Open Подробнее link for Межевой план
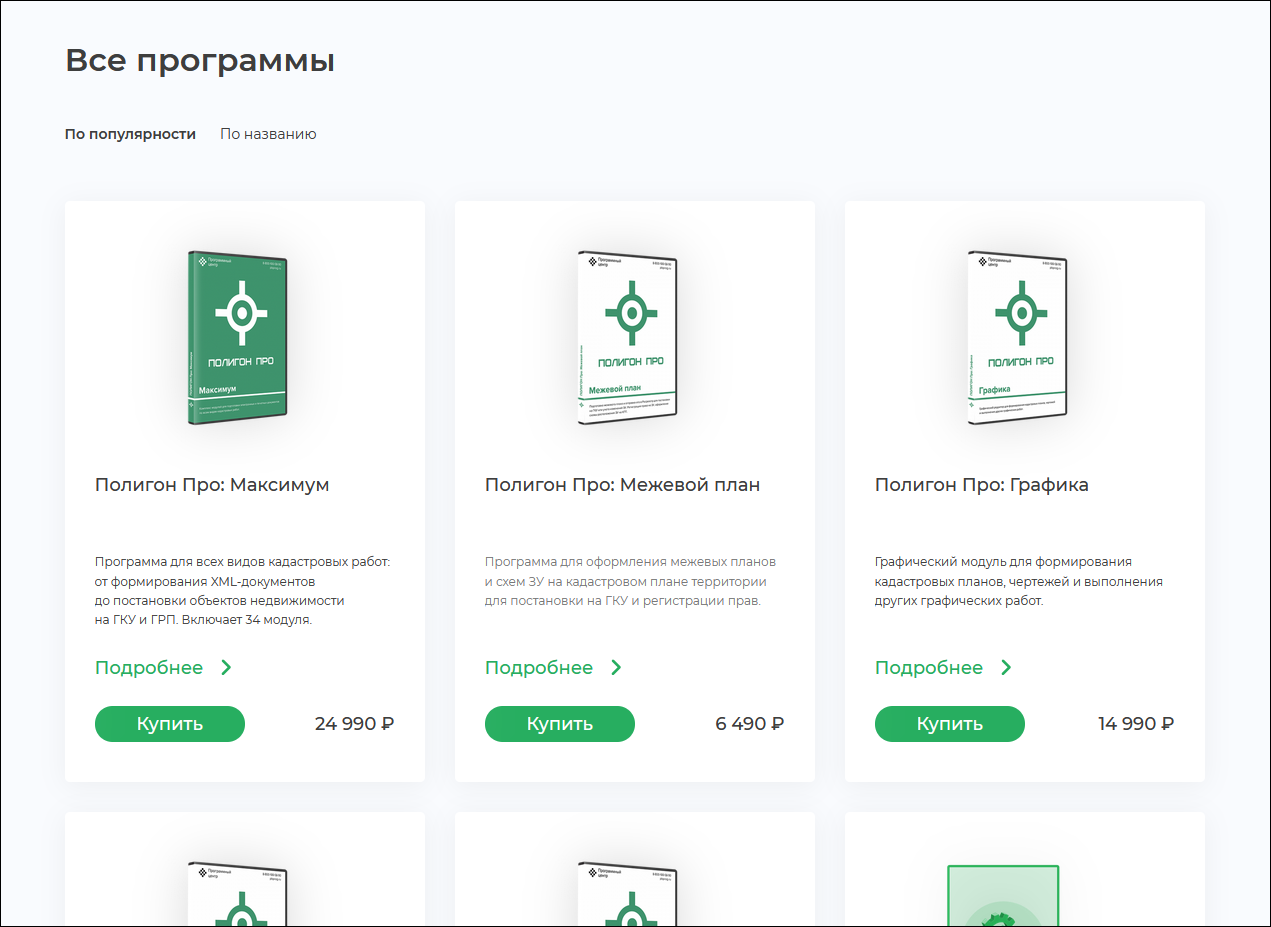The height and width of the screenshot is (927, 1271). [539, 668]
